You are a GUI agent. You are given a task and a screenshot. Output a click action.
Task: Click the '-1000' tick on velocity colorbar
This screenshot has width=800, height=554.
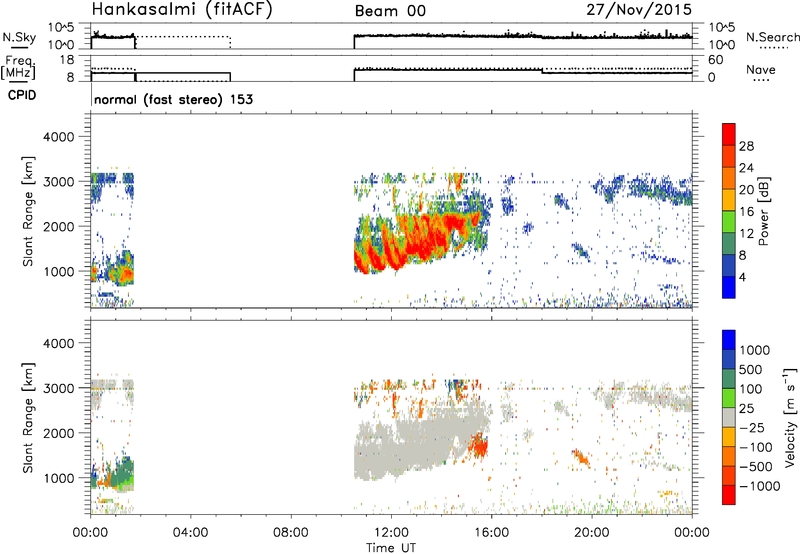(x=760, y=486)
